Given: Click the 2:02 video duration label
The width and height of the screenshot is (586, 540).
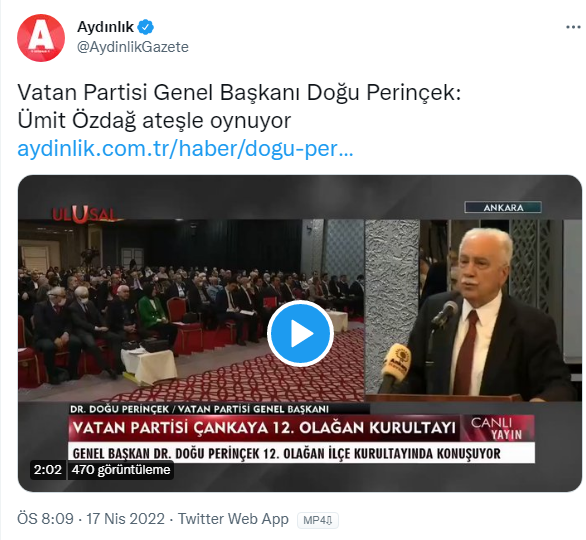Looking at the screenshot, I should 47,469.
